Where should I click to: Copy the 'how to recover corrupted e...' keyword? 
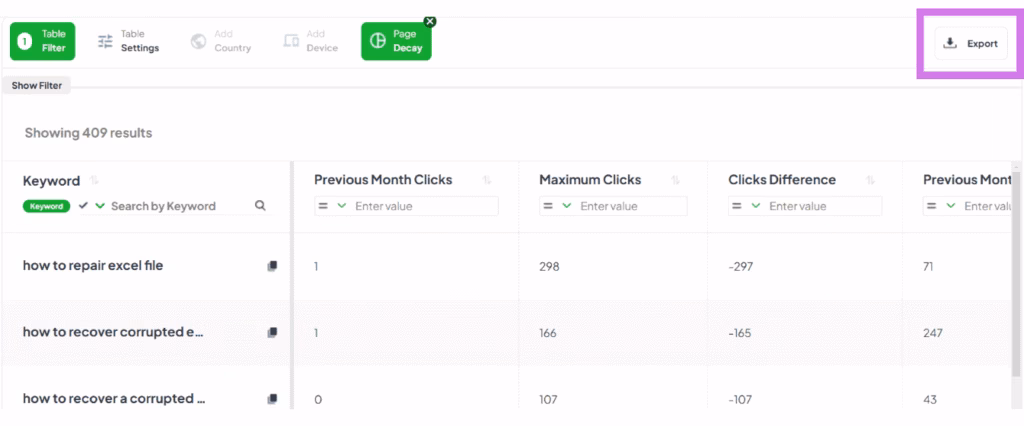pyautogui.click(x=272, y=332)
